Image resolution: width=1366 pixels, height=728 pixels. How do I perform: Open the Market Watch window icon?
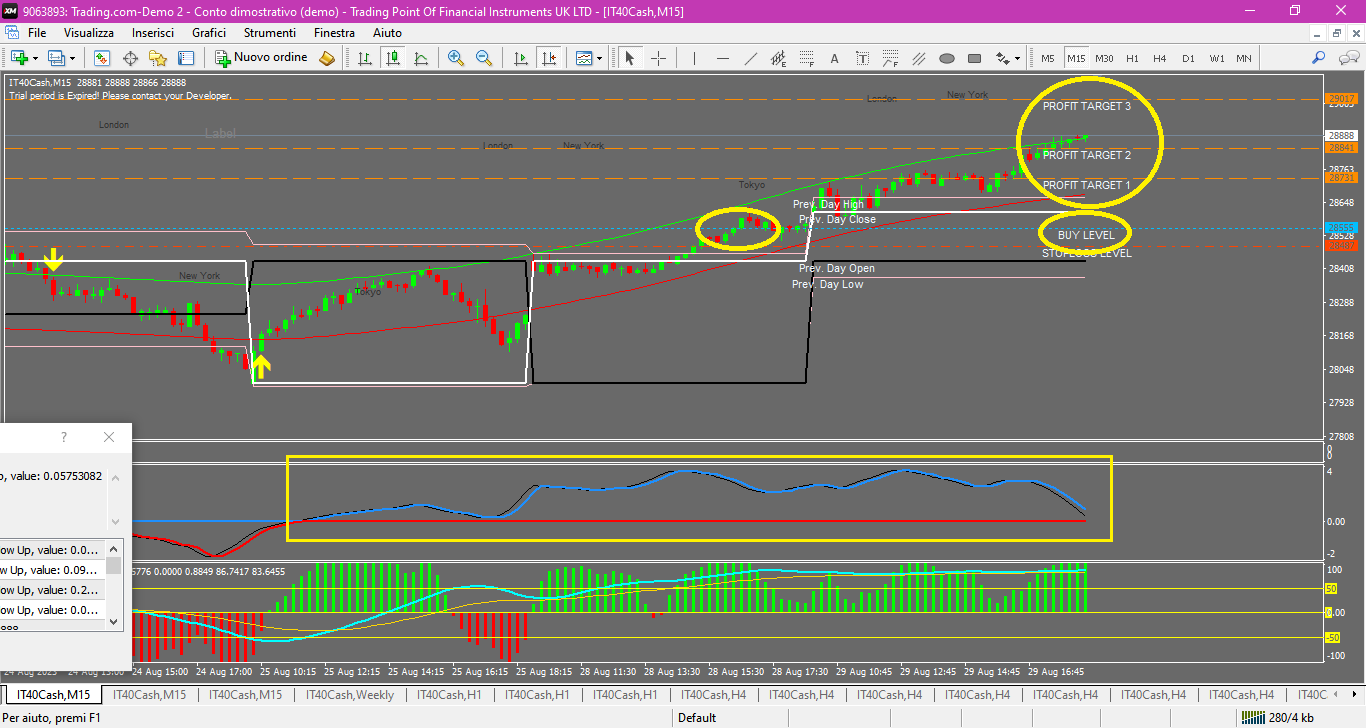click(102, 58)
